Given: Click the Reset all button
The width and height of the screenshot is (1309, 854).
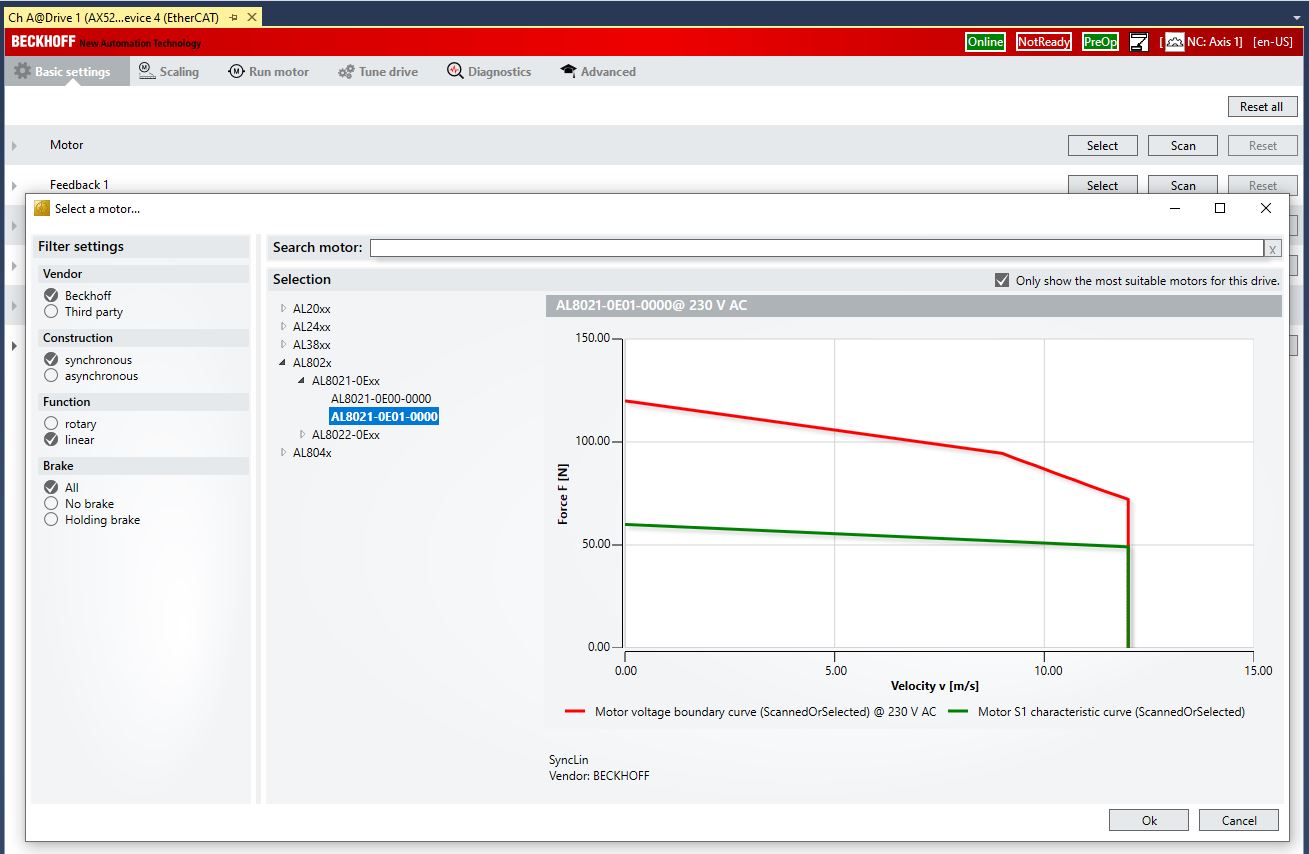Looking at the screenshot, I should [x=1262, y=107].
